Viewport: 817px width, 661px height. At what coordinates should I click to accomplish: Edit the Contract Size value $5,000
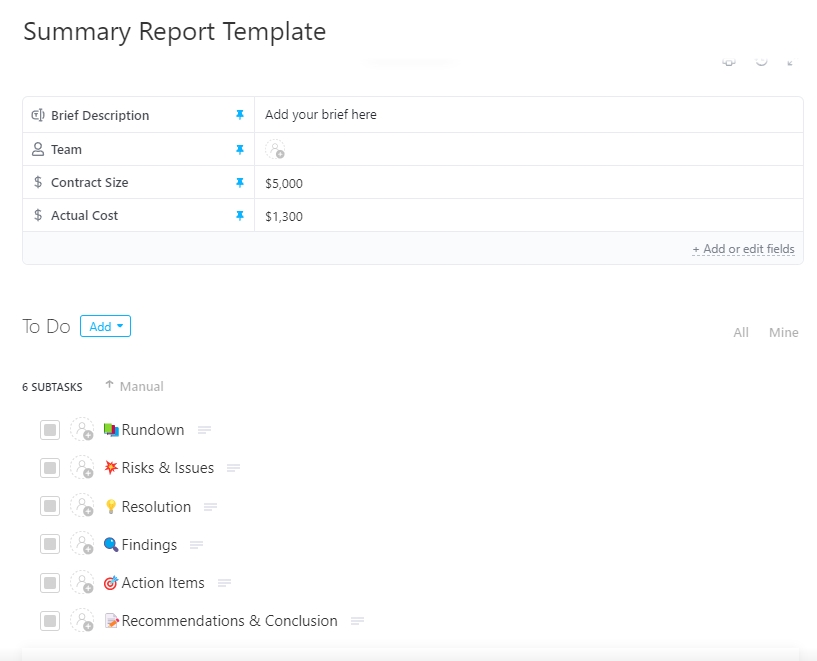[x=284, y=183]
